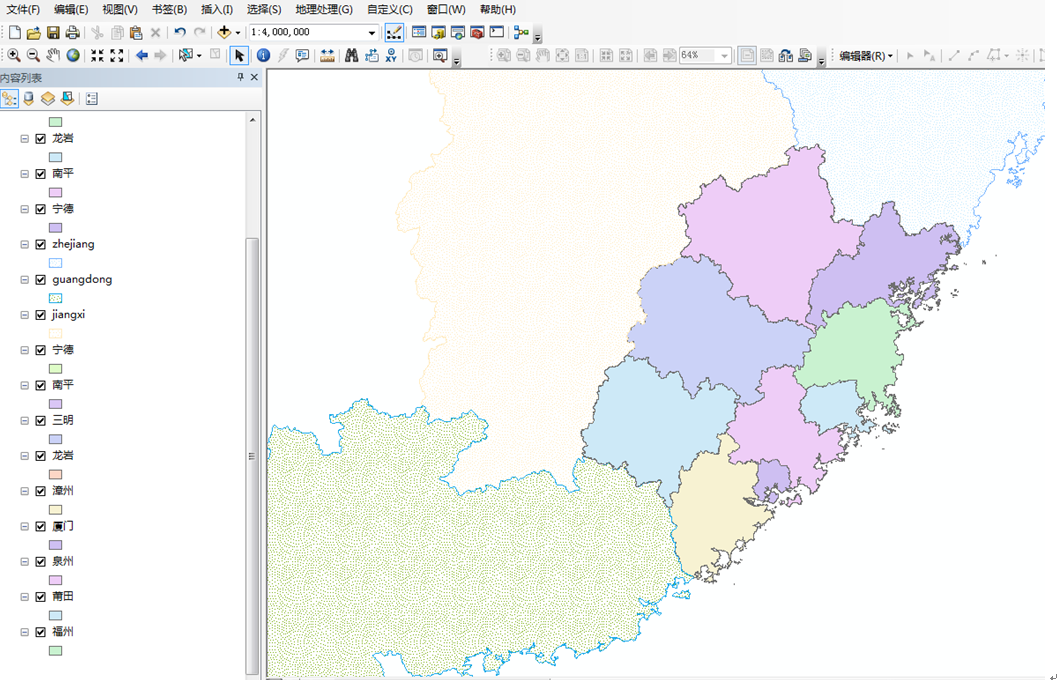Open the red ArcToolbox icon

click(477, 32)
